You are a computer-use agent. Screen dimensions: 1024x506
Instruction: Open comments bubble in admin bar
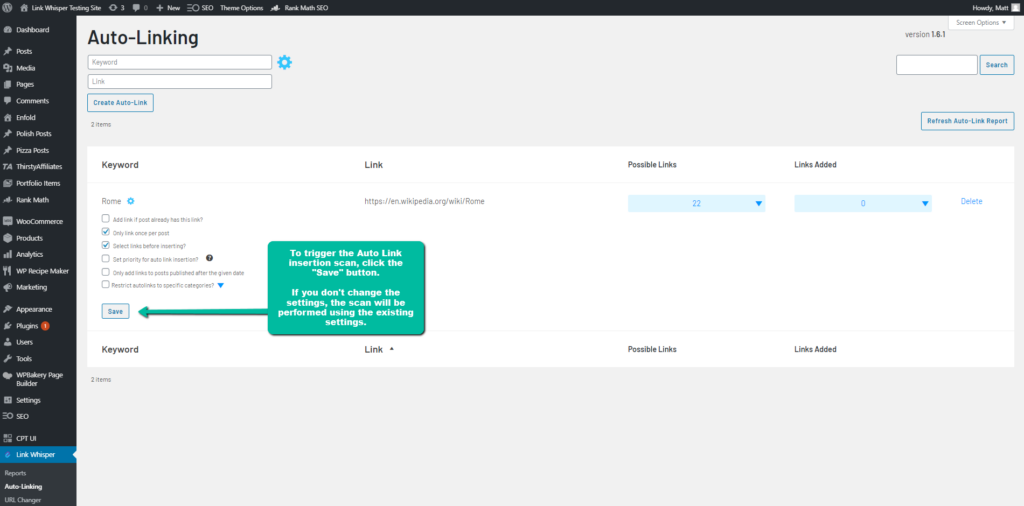pyautogui.click(x=140, y=8)
